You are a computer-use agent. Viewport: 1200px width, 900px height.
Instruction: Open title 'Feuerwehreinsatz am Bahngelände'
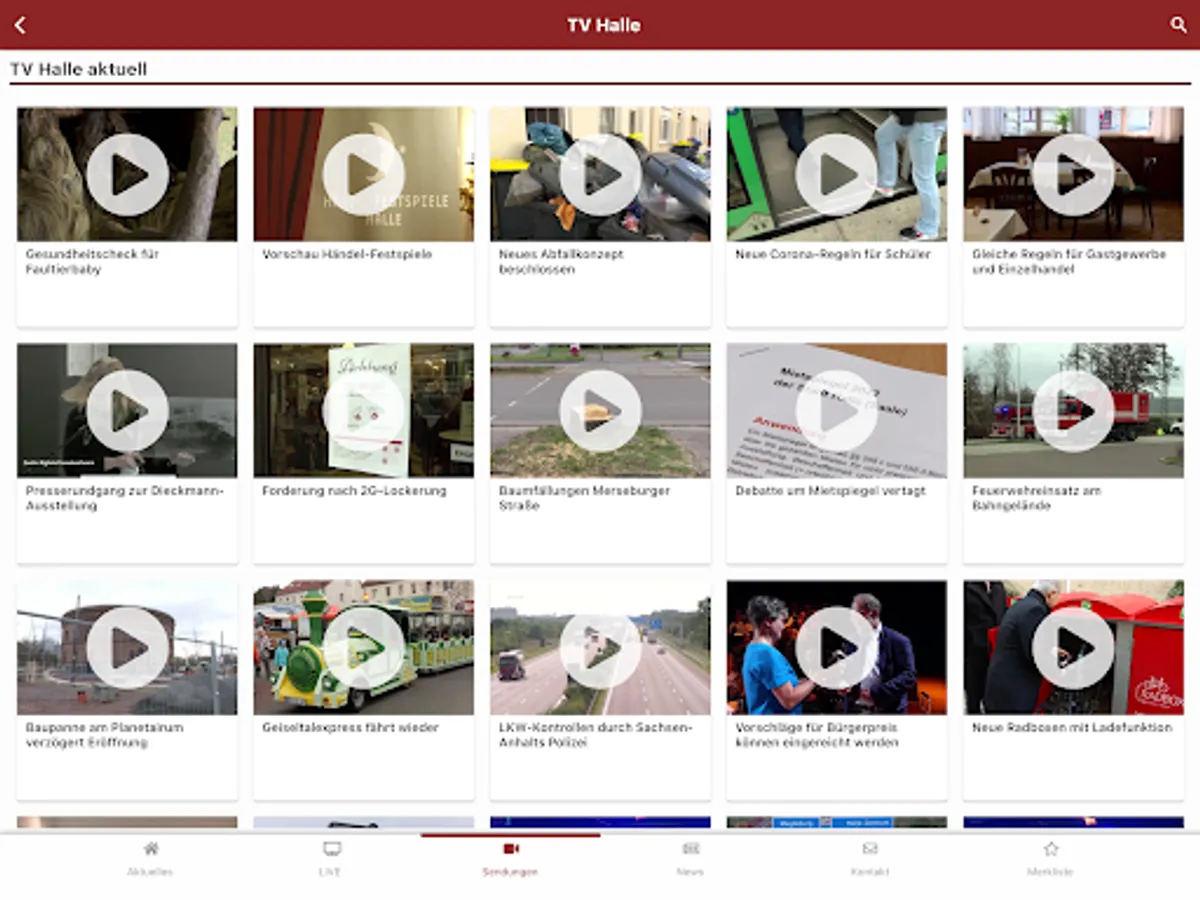click(x=1037, y=498)
